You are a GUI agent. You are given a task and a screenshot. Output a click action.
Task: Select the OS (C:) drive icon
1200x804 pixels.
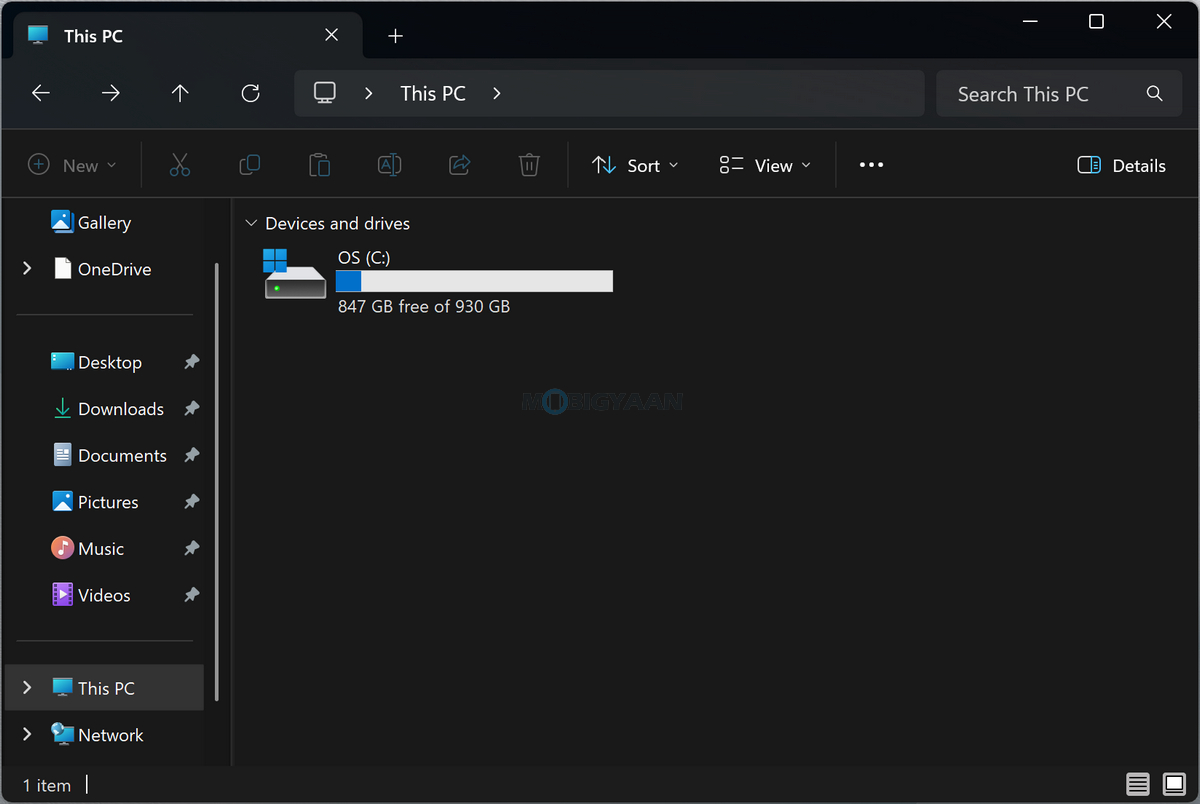(x=295, y=274)
